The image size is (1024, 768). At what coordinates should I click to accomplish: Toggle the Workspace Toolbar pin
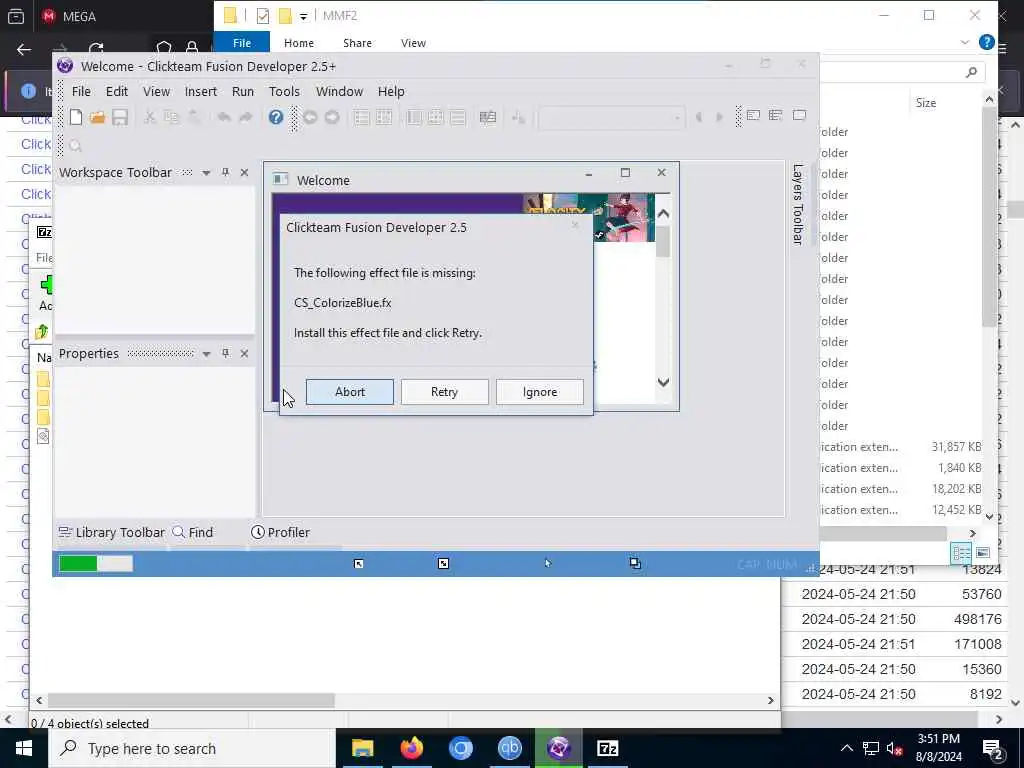(x=225, y=172)
